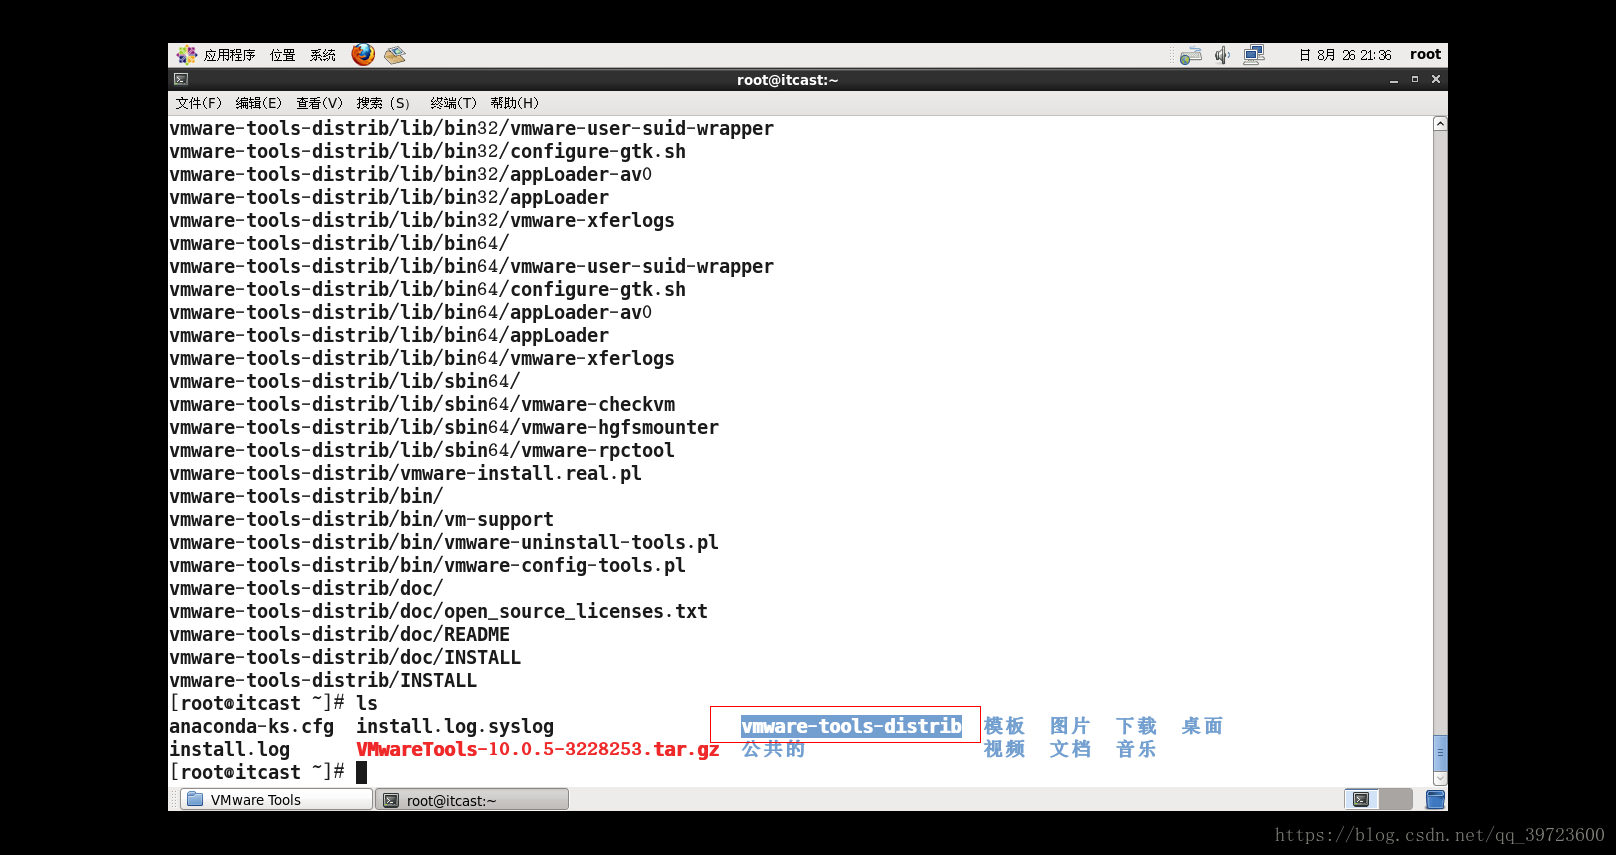The height and width of the screenshot is (855, 1616).
Task: Click the highlighted vmware-tools-distrib directory name
Action: pos(851,726)
